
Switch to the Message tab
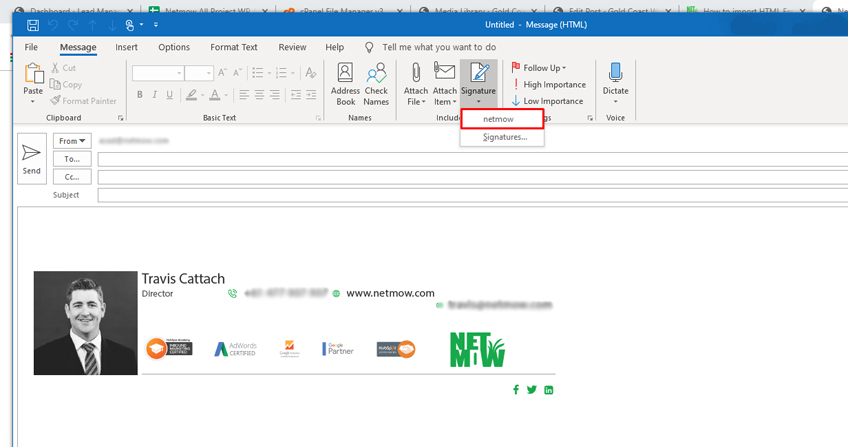pyautogui.click(x=78, y=47)
